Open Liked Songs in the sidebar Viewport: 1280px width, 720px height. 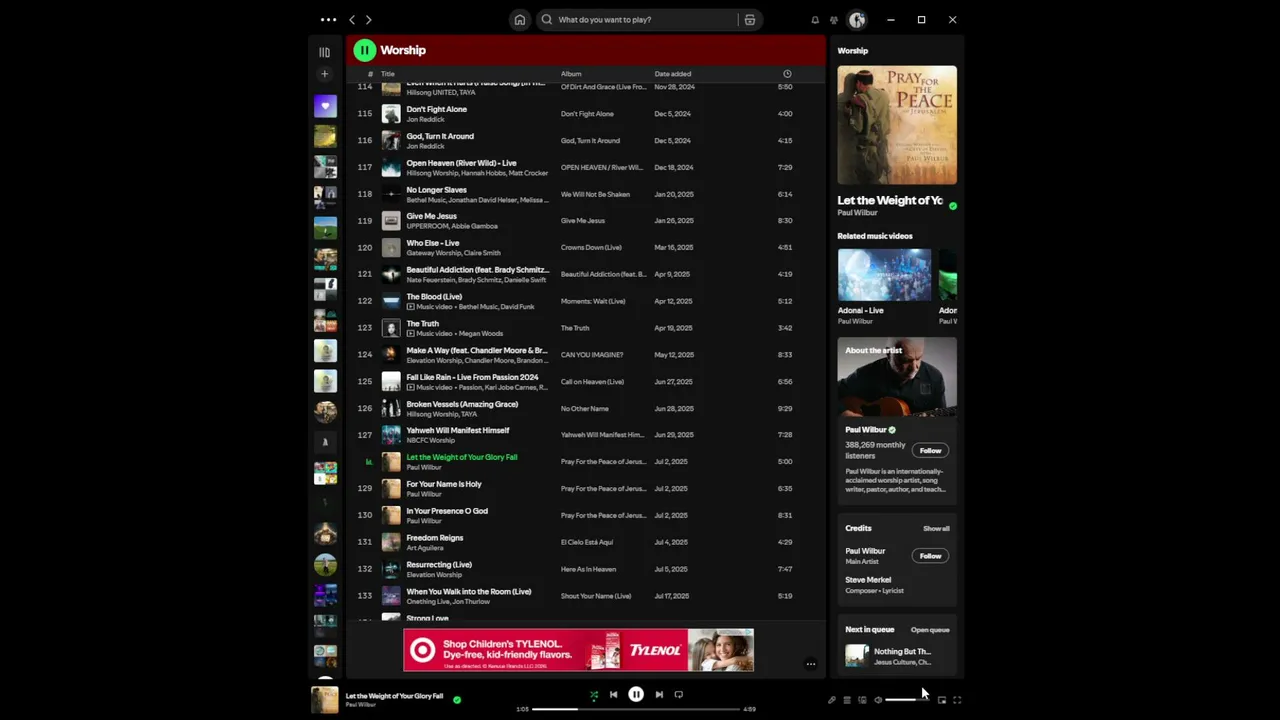pos(325,105)
